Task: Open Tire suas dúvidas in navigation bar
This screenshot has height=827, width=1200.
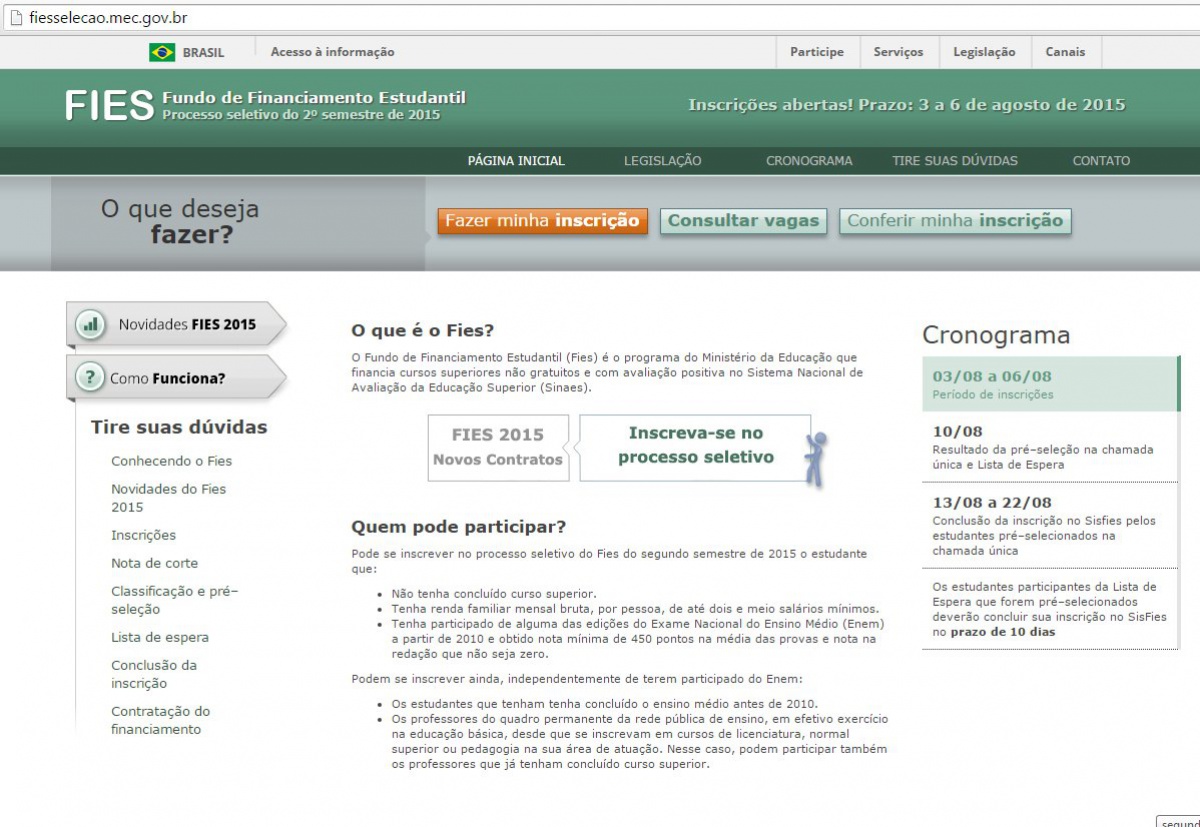Action: tap(954, 161)
